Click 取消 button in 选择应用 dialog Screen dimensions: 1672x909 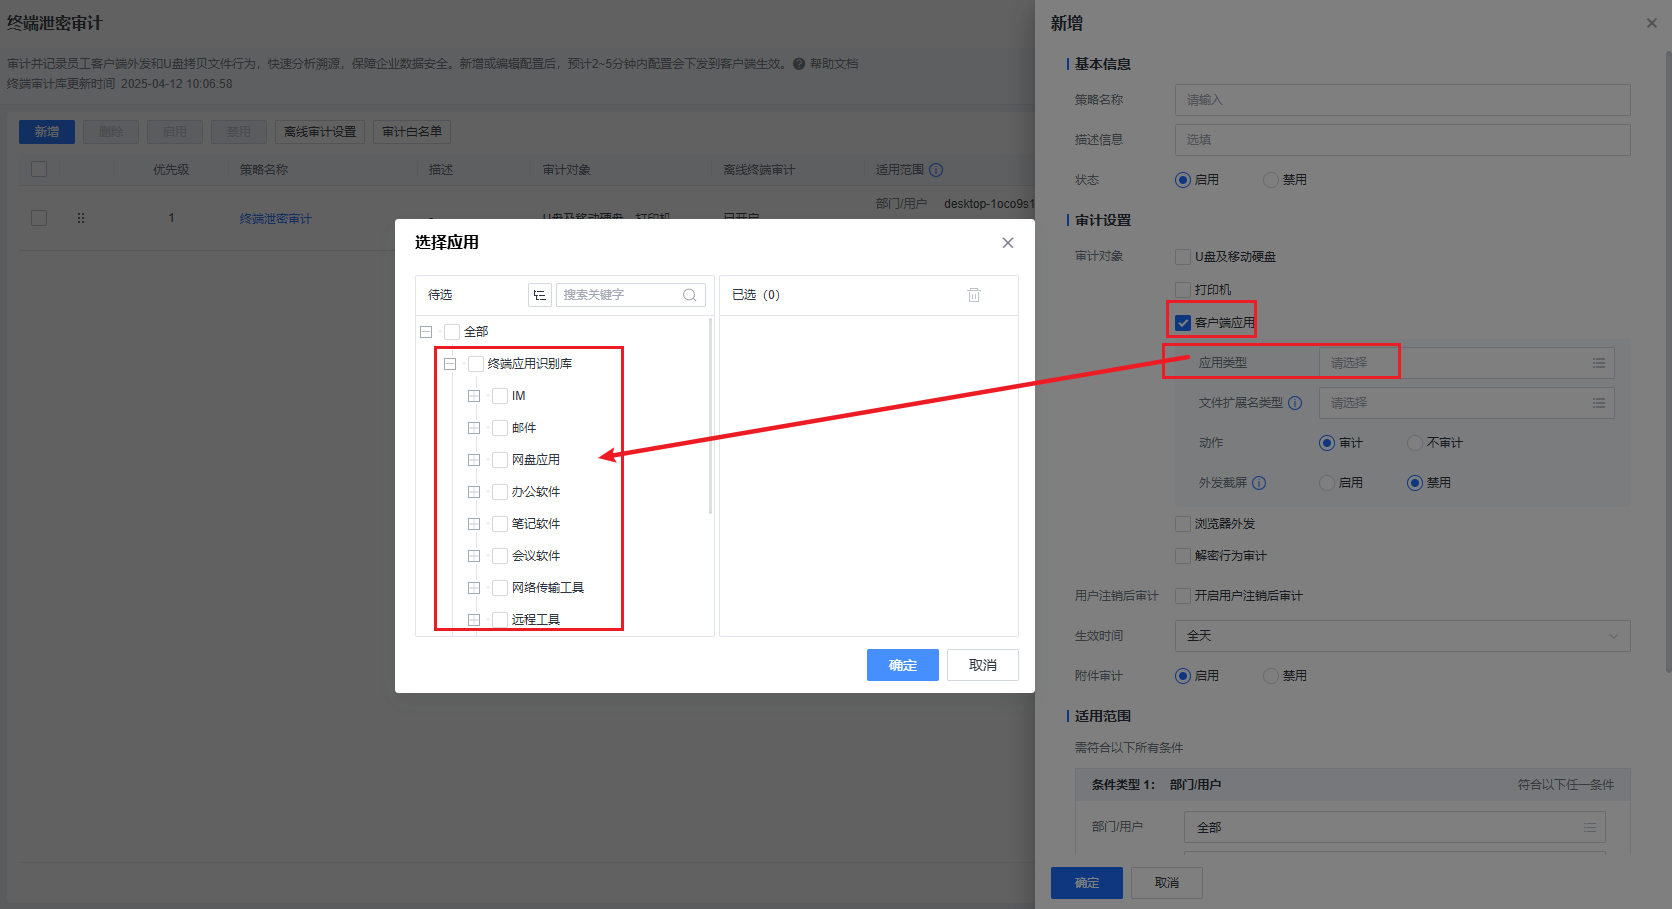pos(982,665)
